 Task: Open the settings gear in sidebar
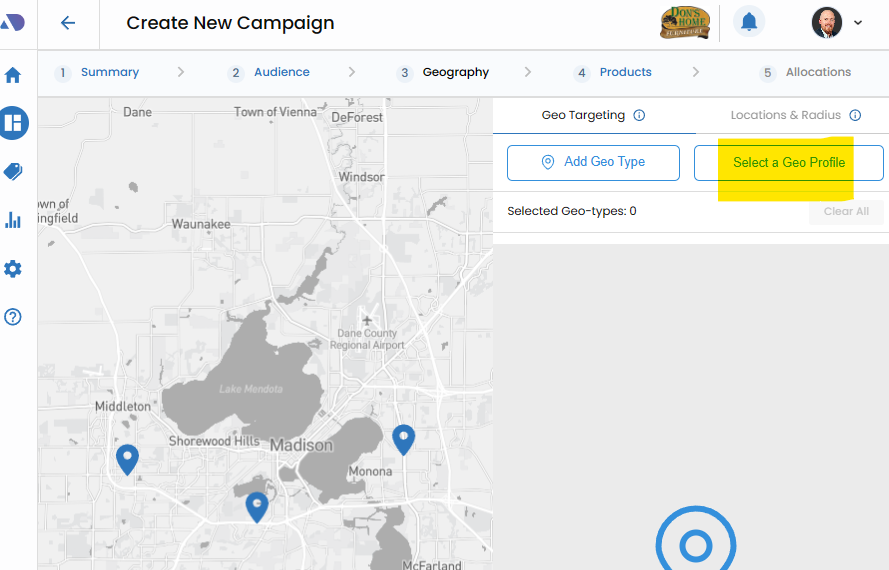pos(13,269)
